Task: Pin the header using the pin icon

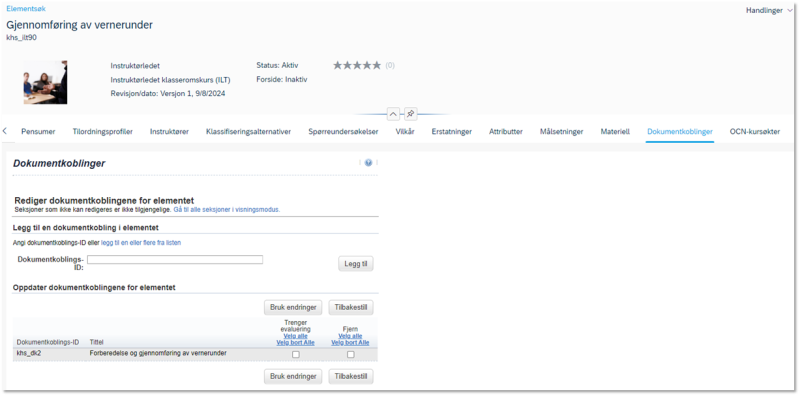Action: [411, 115]
